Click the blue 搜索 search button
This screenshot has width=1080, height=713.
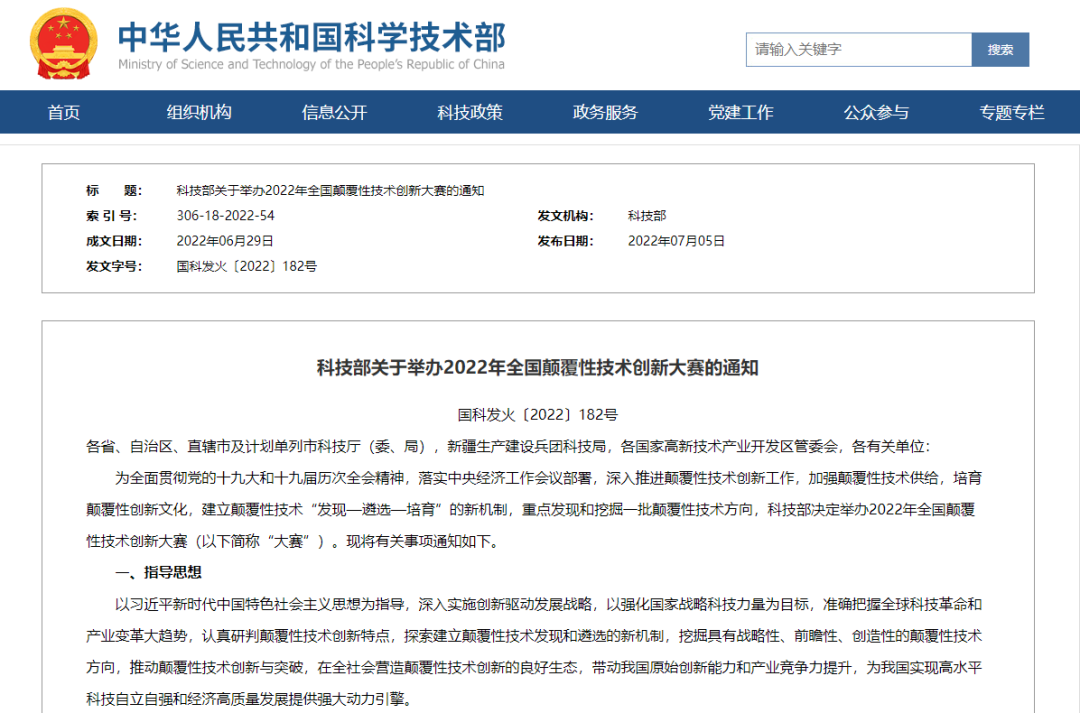pyautogui.click(x=998, y=49)
